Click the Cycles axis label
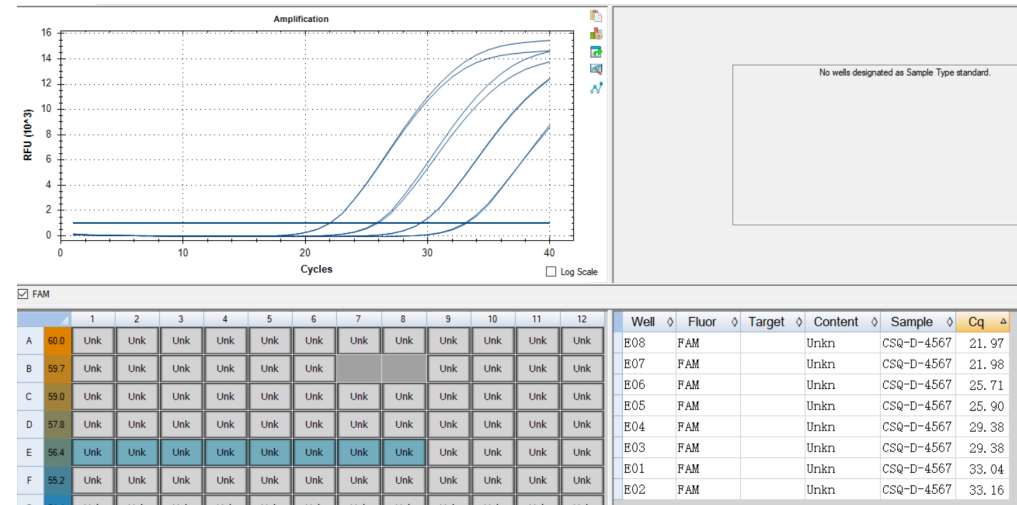This screenshot has width=1017, height=505. [x=317, y=269]
